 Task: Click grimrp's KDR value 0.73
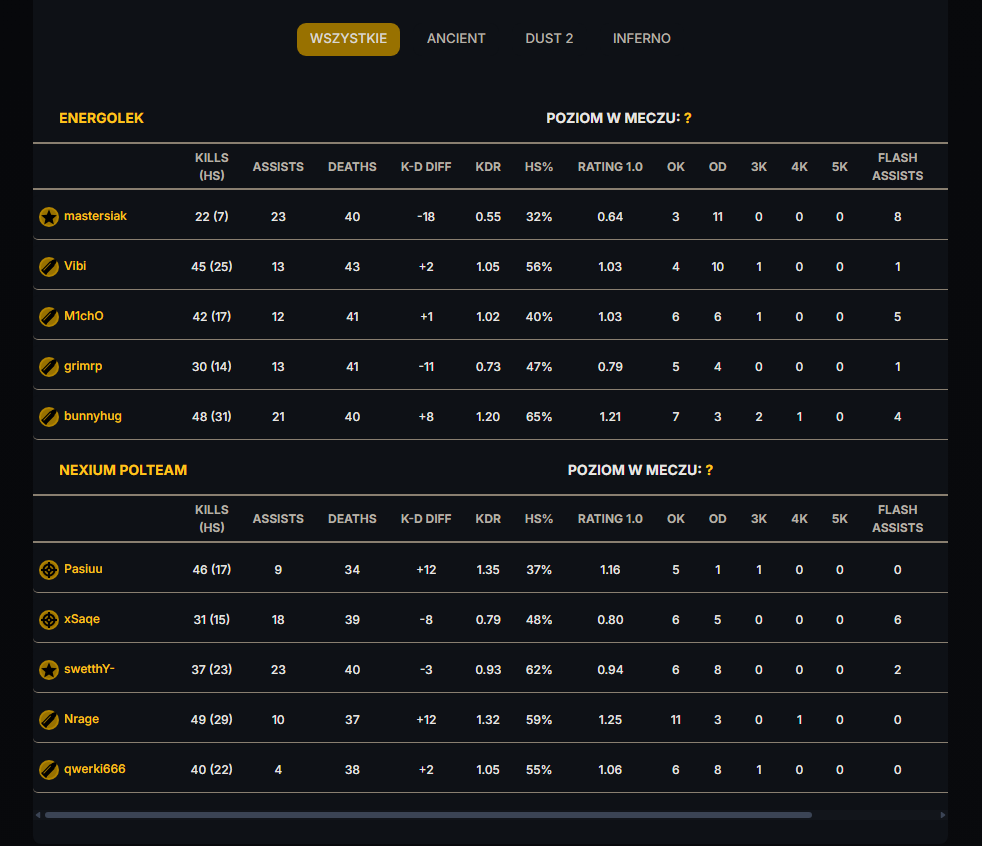(488, 367)
